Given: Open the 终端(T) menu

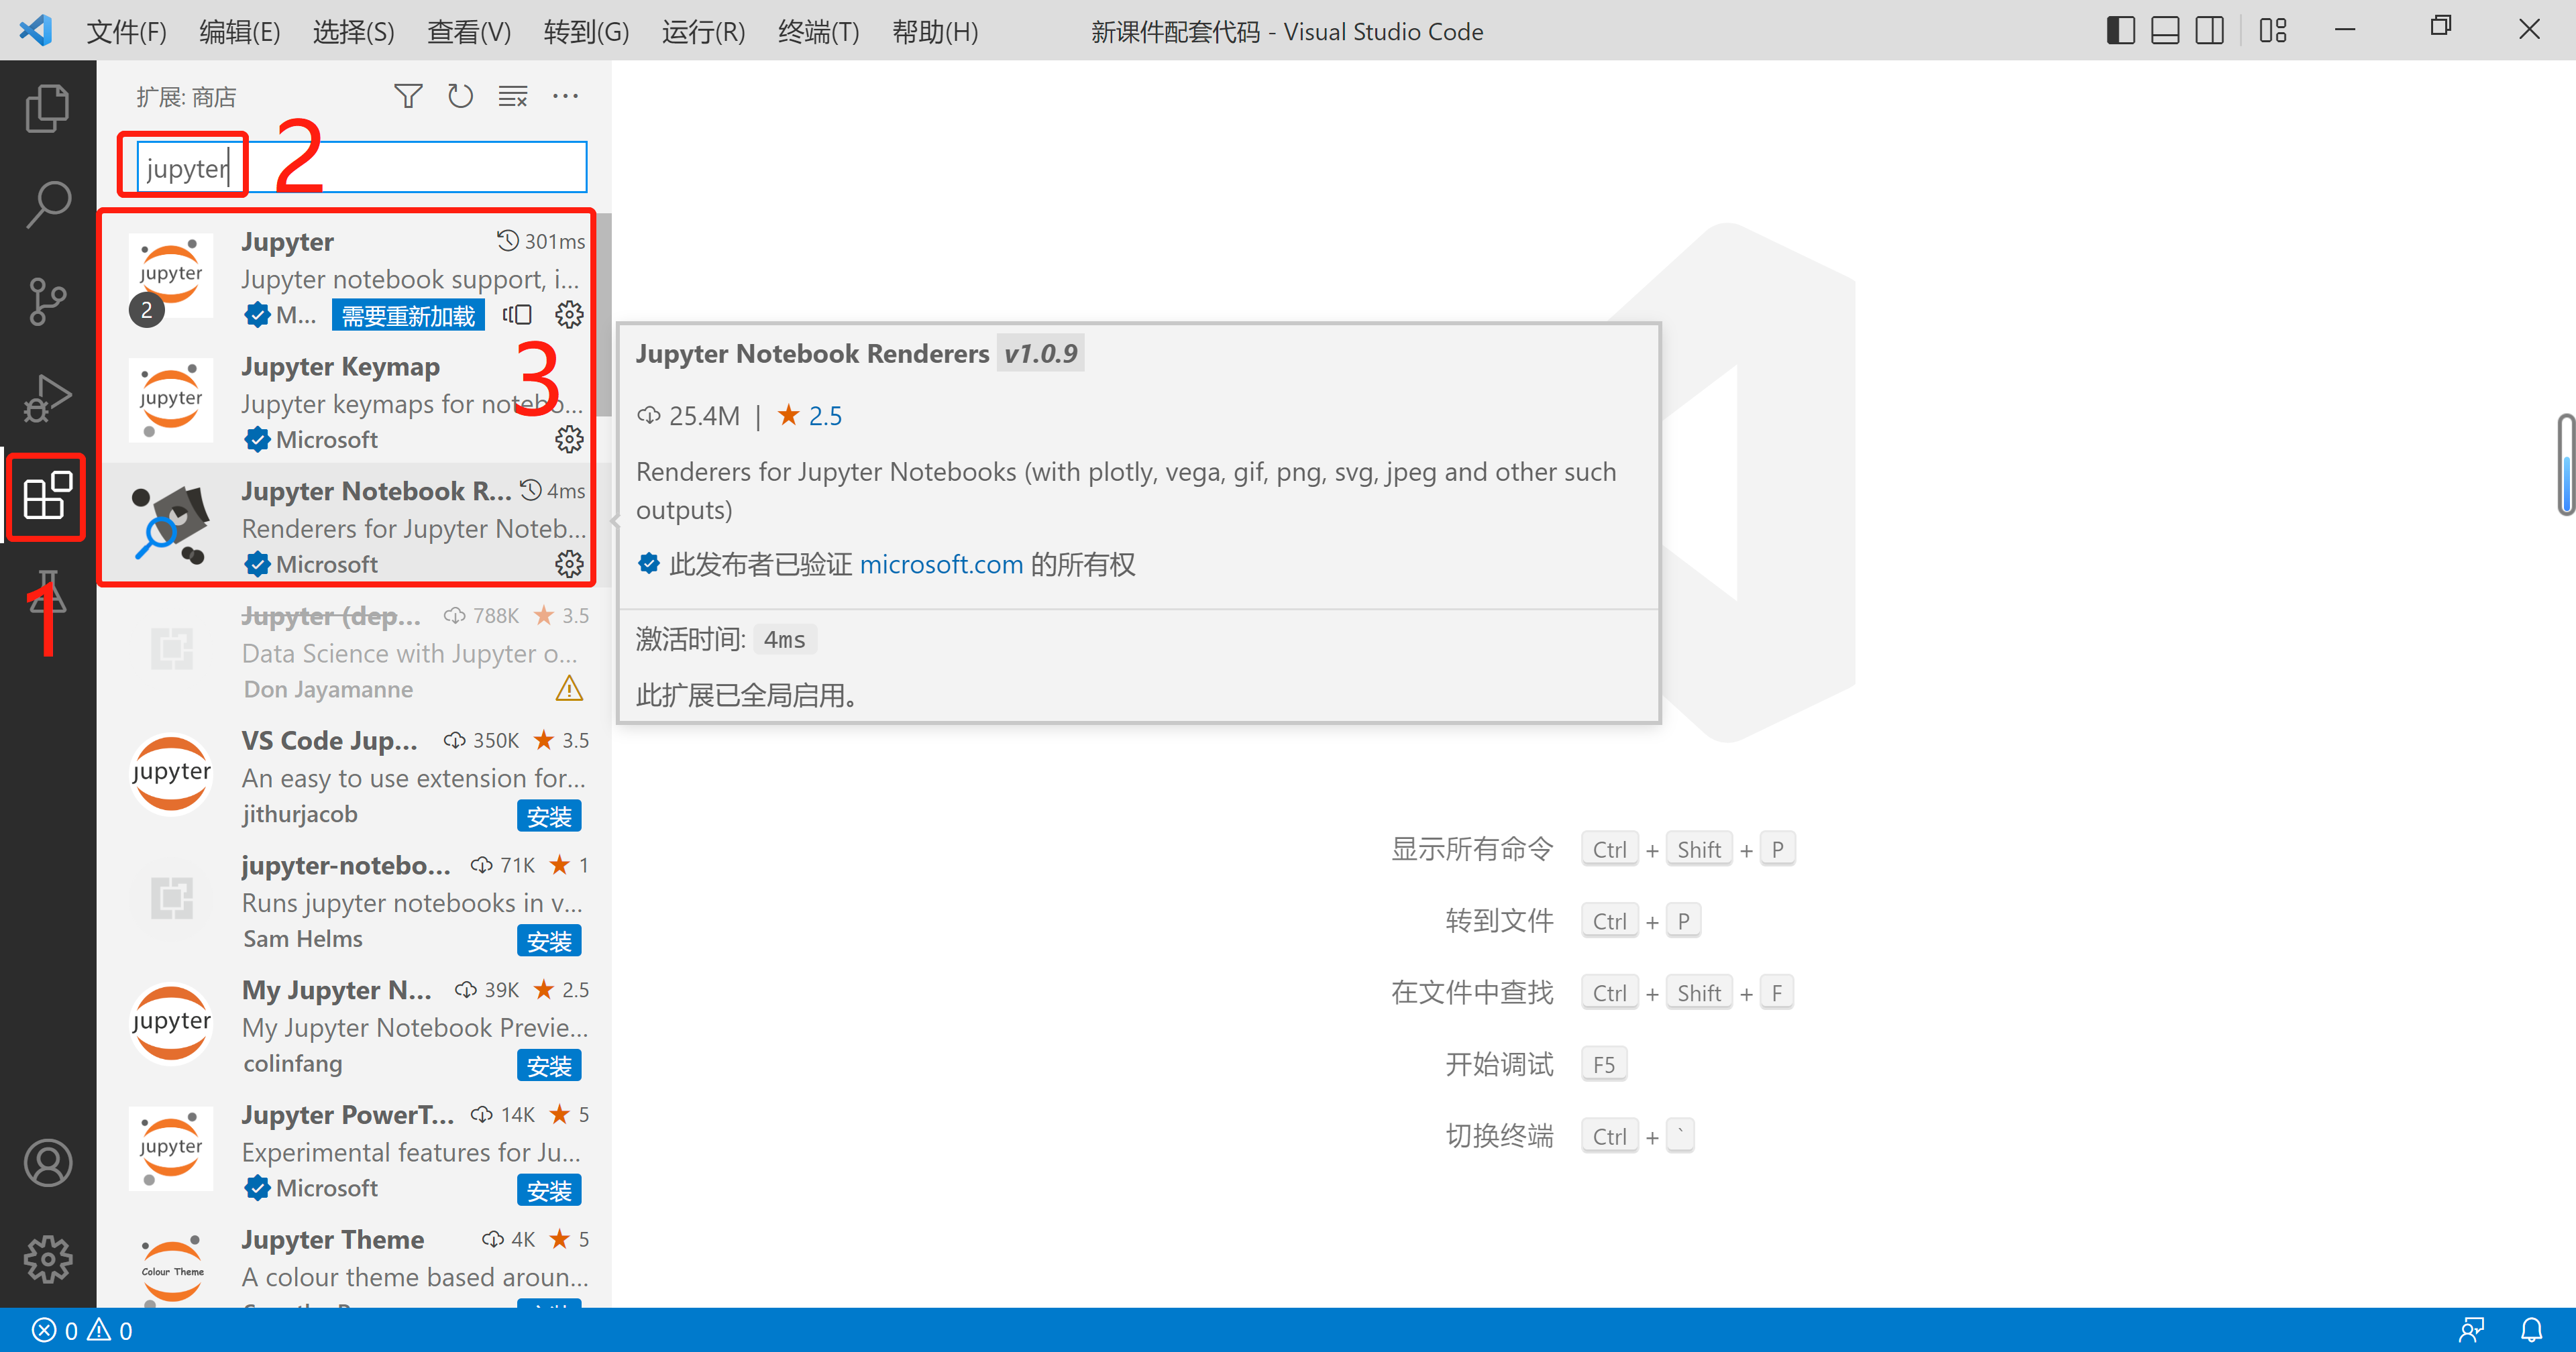Looking at the screenshot, I should click(x=818, y=32).
